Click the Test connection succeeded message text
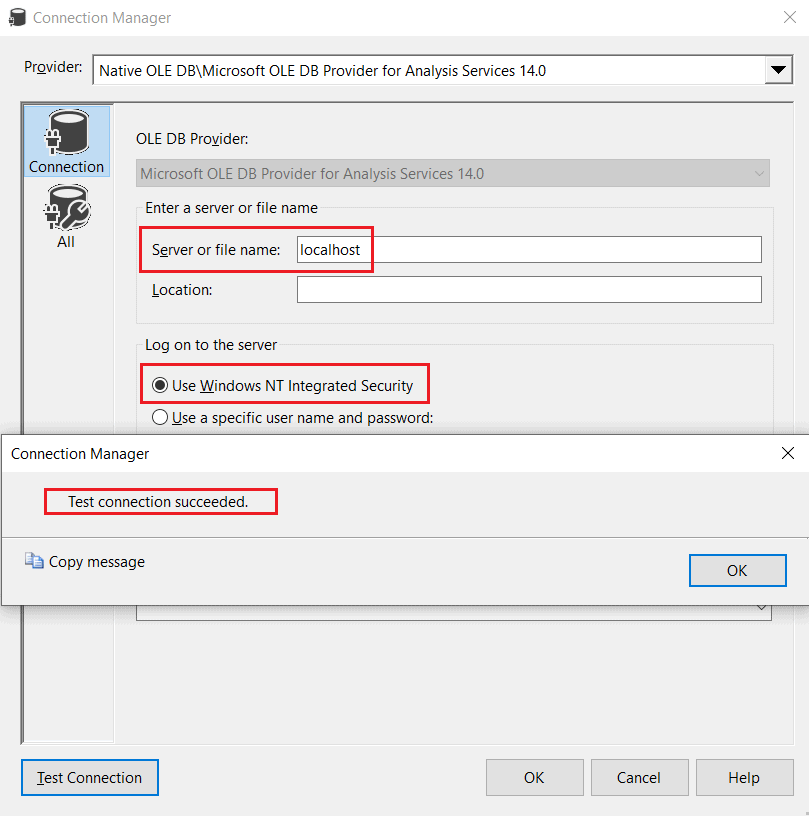 [x=158, y=502]
